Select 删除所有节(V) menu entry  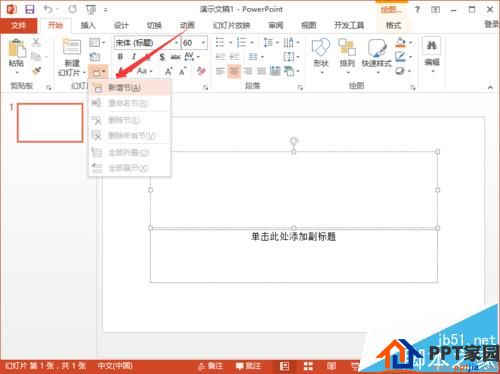point(130,135)
